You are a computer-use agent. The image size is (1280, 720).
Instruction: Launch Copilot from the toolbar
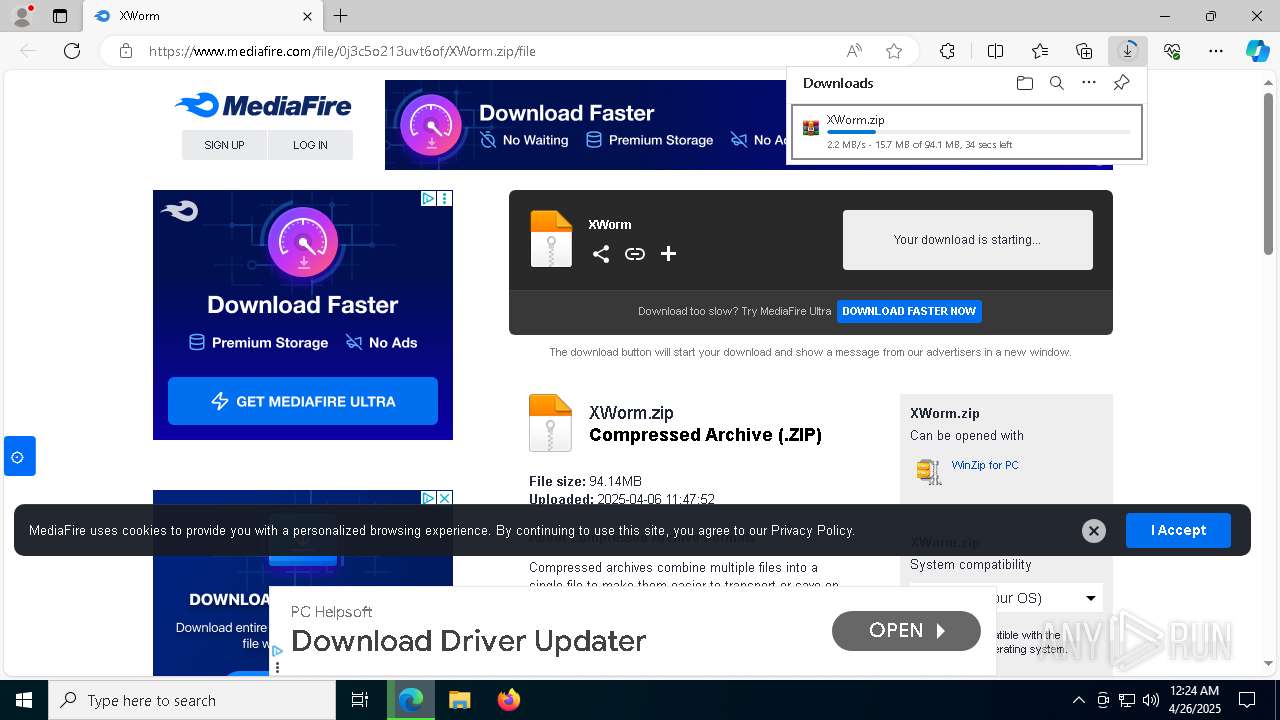pos(1257,51)
